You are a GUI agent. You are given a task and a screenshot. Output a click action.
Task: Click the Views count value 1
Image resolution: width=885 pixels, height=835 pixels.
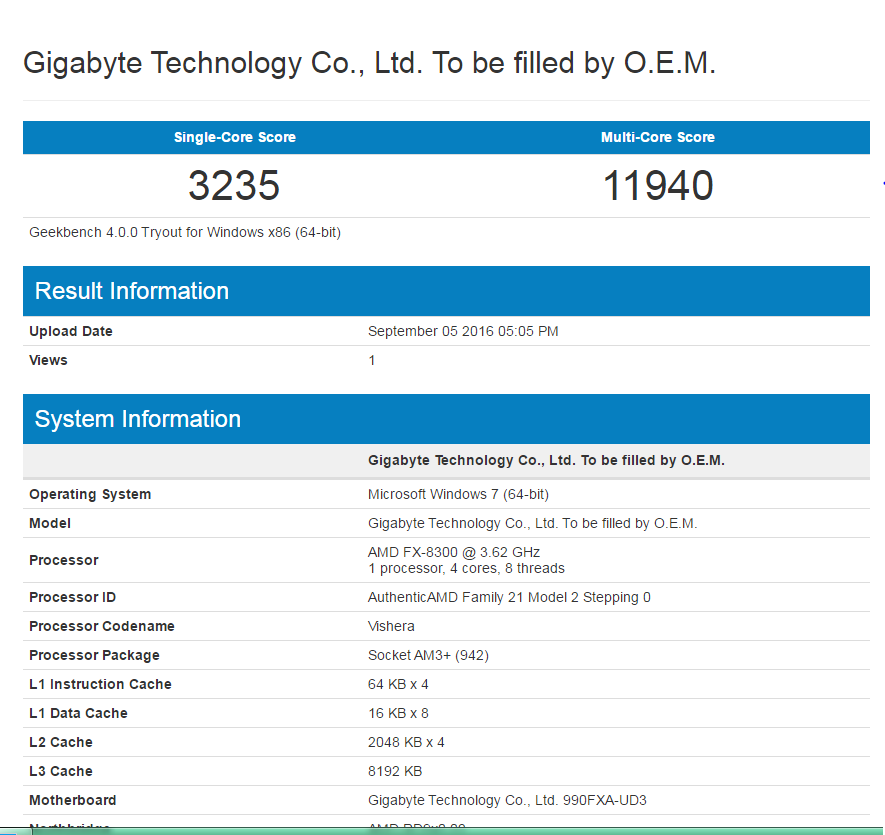coord(371,360)
